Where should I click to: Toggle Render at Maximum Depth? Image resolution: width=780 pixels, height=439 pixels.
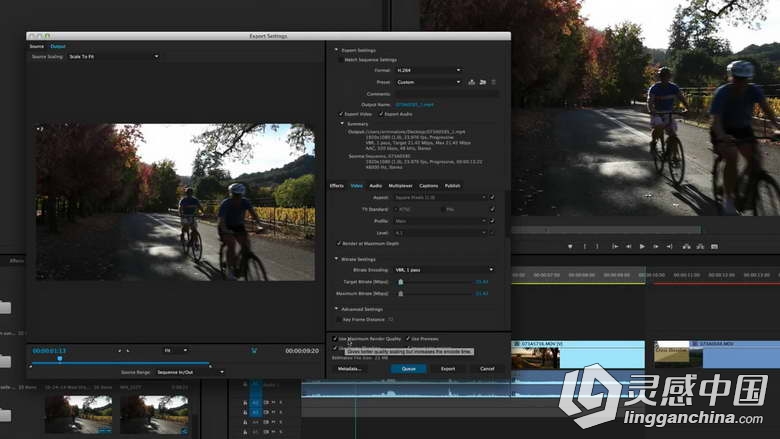(339, 244)
